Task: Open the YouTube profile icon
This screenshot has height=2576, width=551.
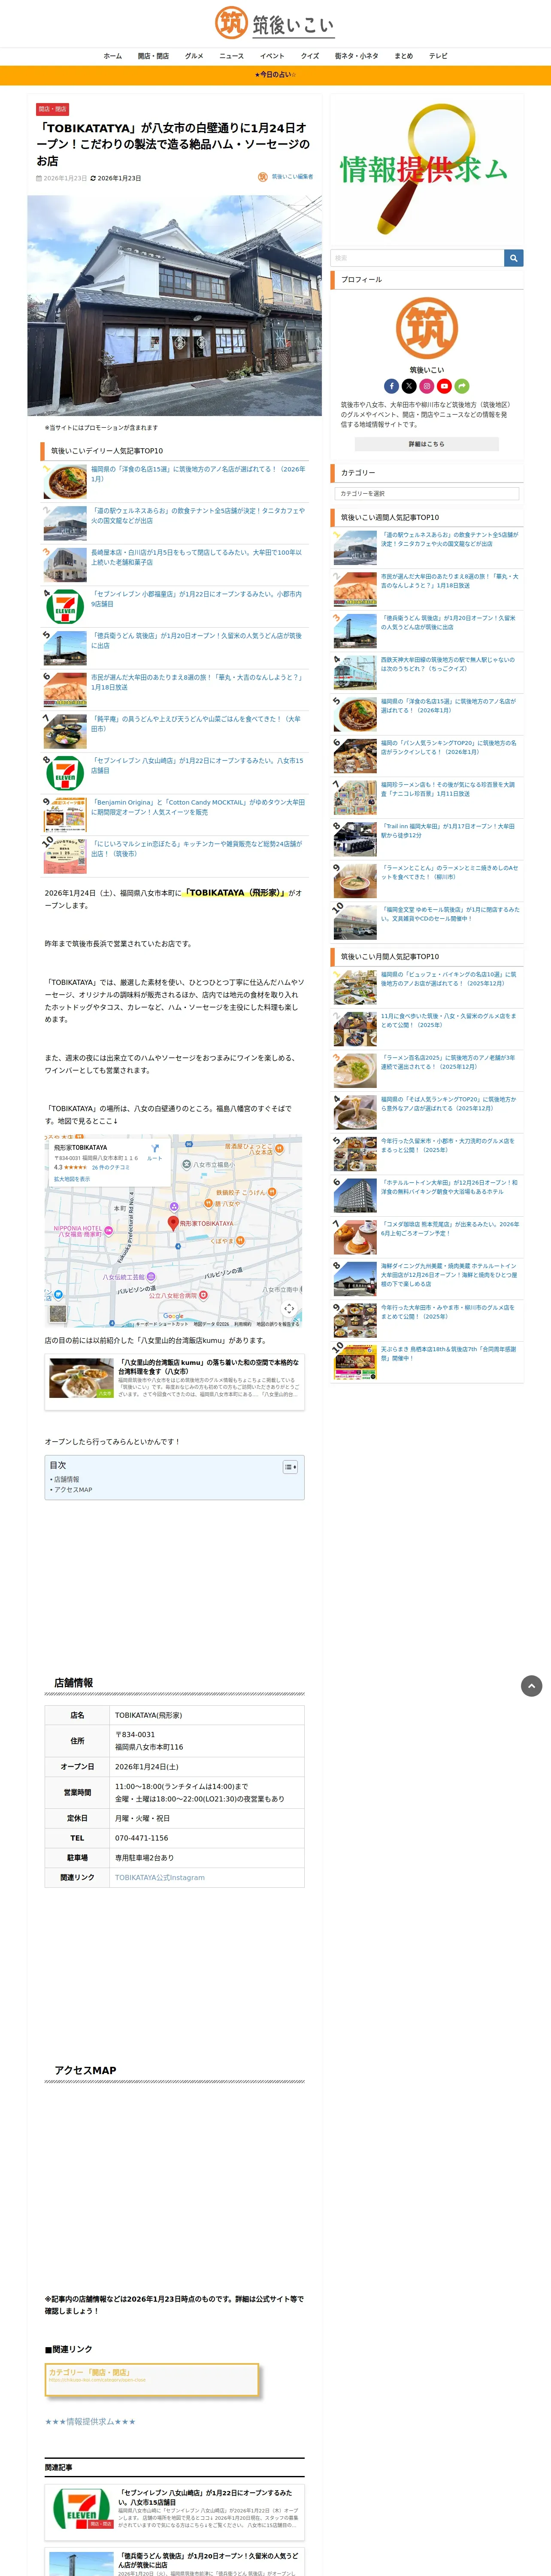Action: click(x=444, y=386)
